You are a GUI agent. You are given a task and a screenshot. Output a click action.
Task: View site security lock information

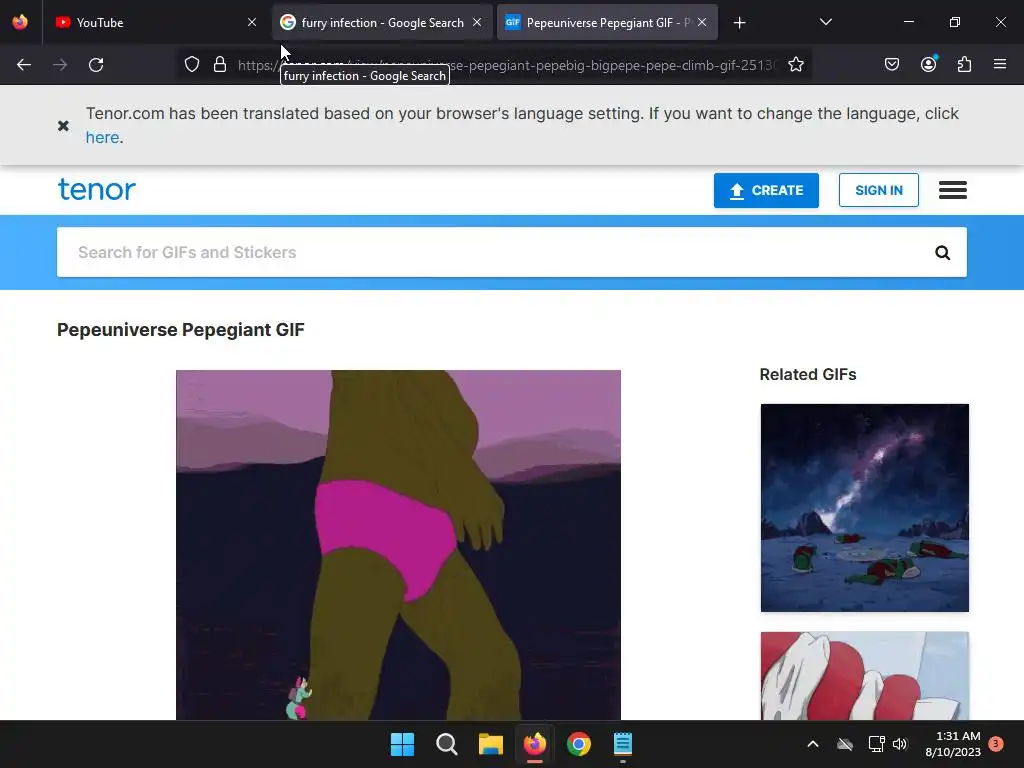click(x=220, y=65)
